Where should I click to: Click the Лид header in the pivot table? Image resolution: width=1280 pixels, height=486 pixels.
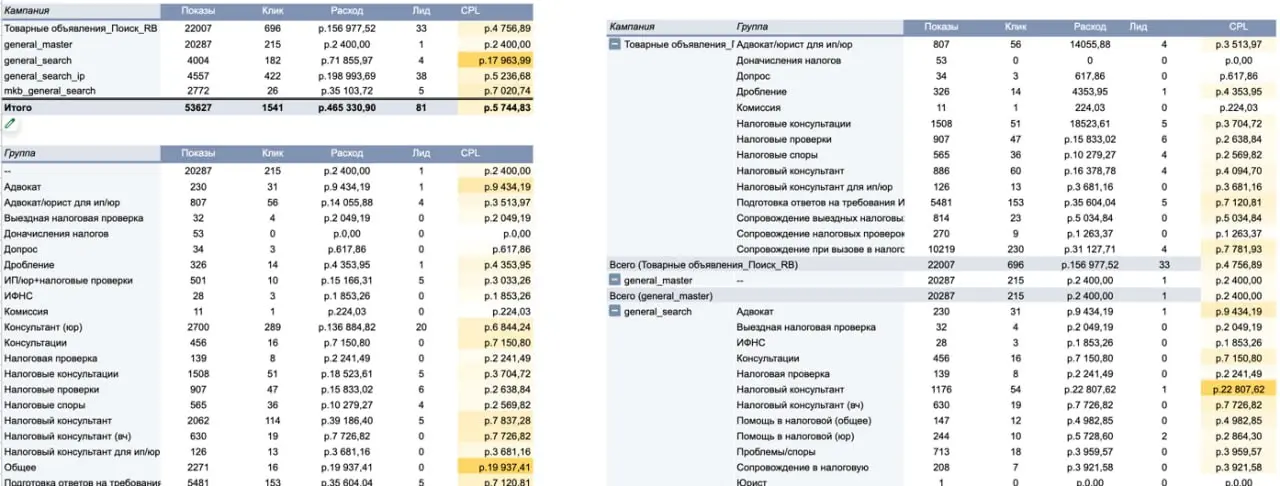tap(1138, 28)
